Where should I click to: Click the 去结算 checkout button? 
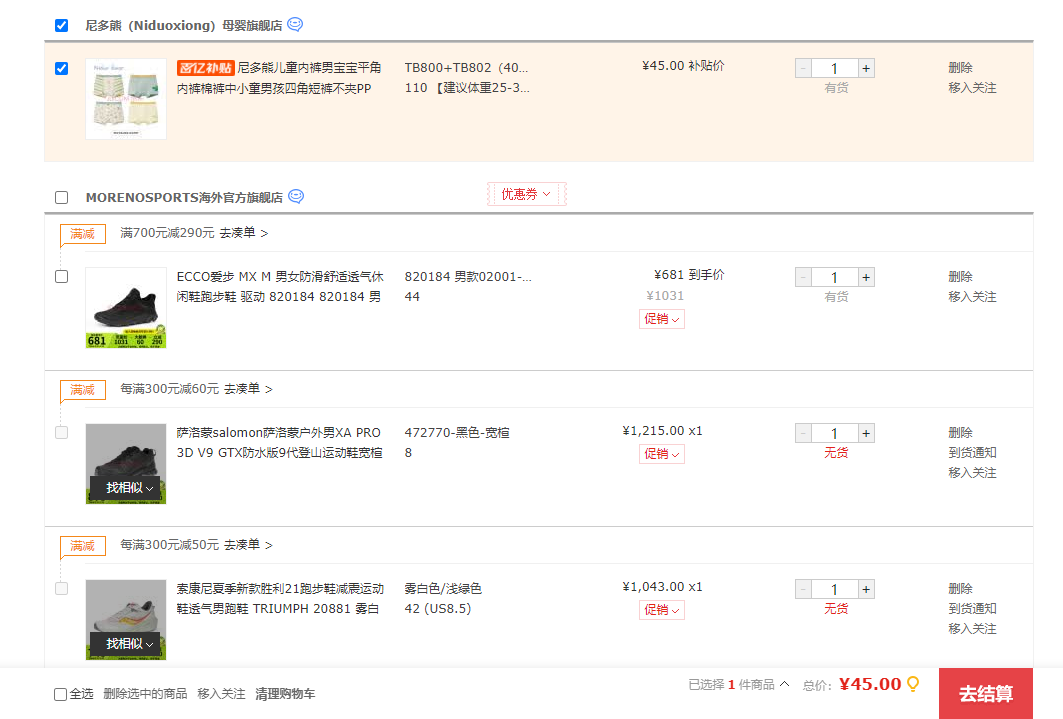pos(986,693)
